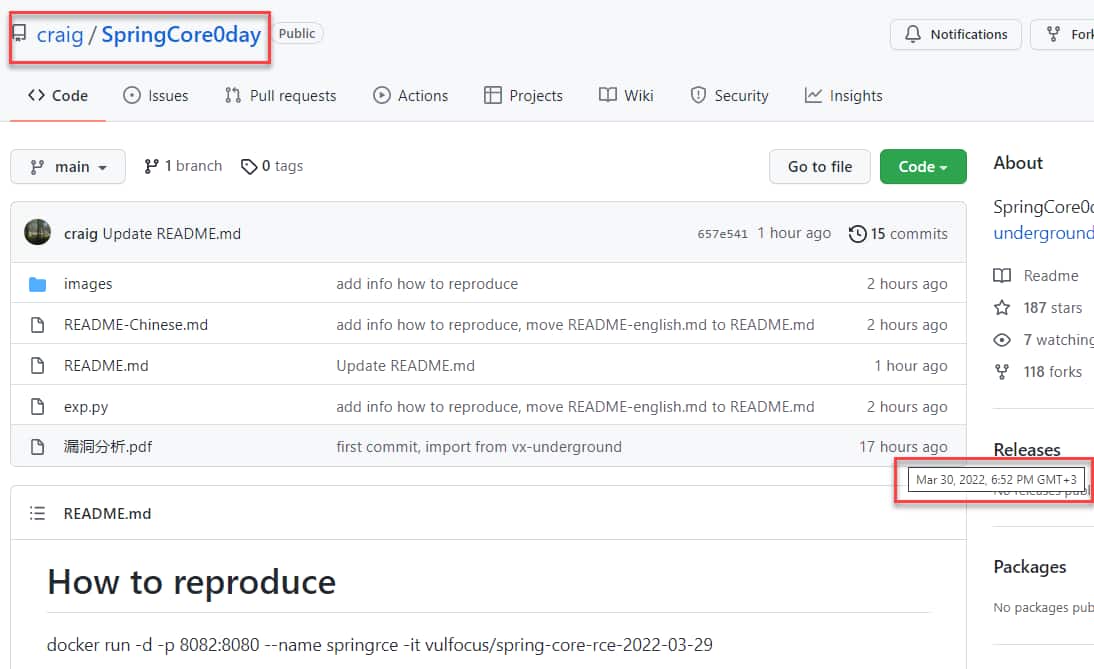The height and width of the screenshot is (669, 1094).
Task: Click the tag icon next to 0 tags
Action: point(249,166)
